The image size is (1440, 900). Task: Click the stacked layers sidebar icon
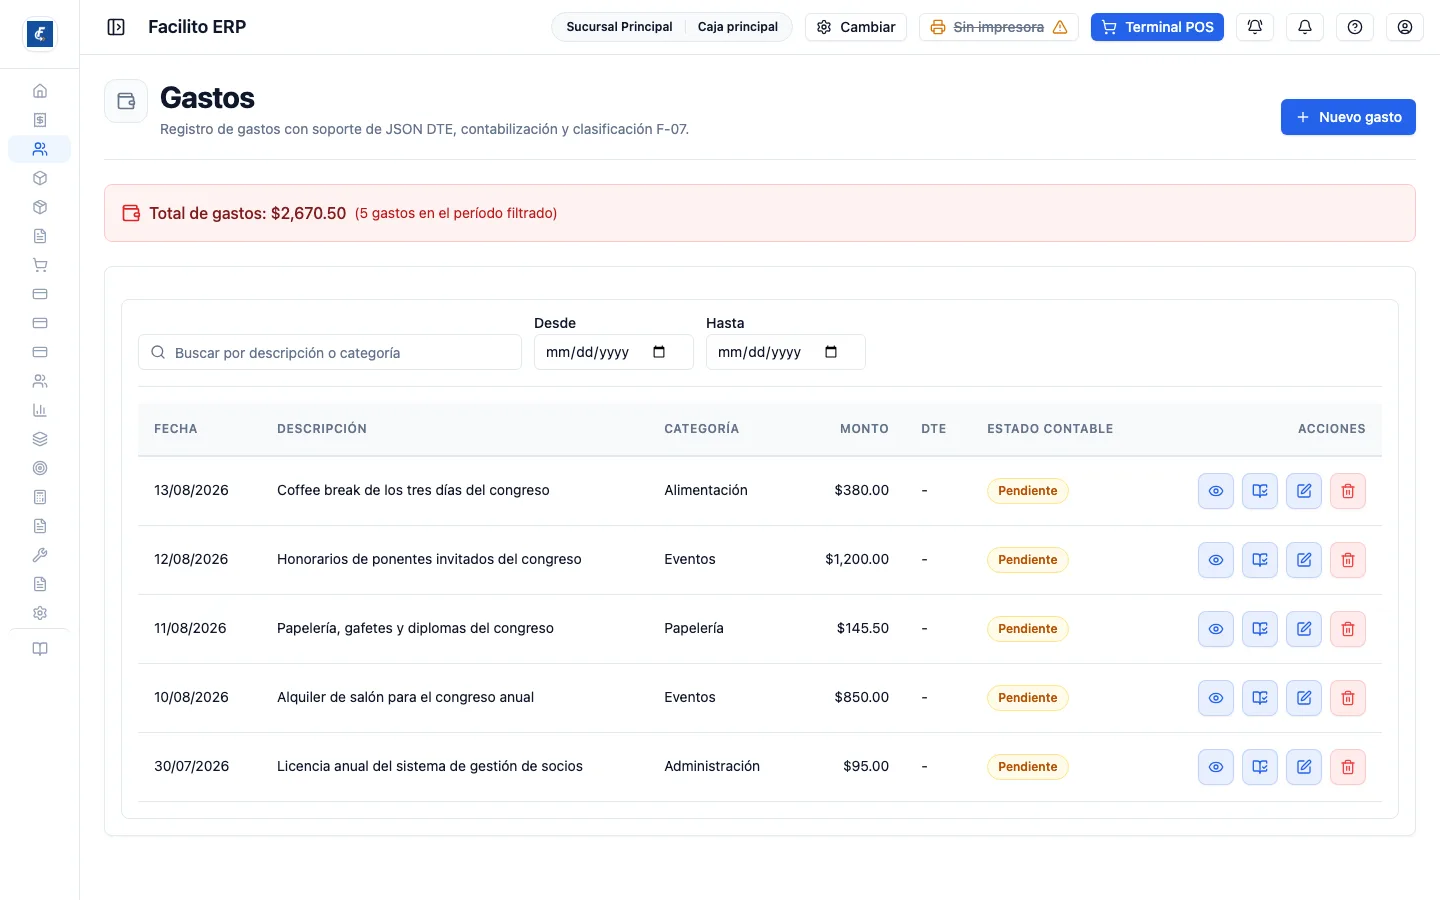40,439
